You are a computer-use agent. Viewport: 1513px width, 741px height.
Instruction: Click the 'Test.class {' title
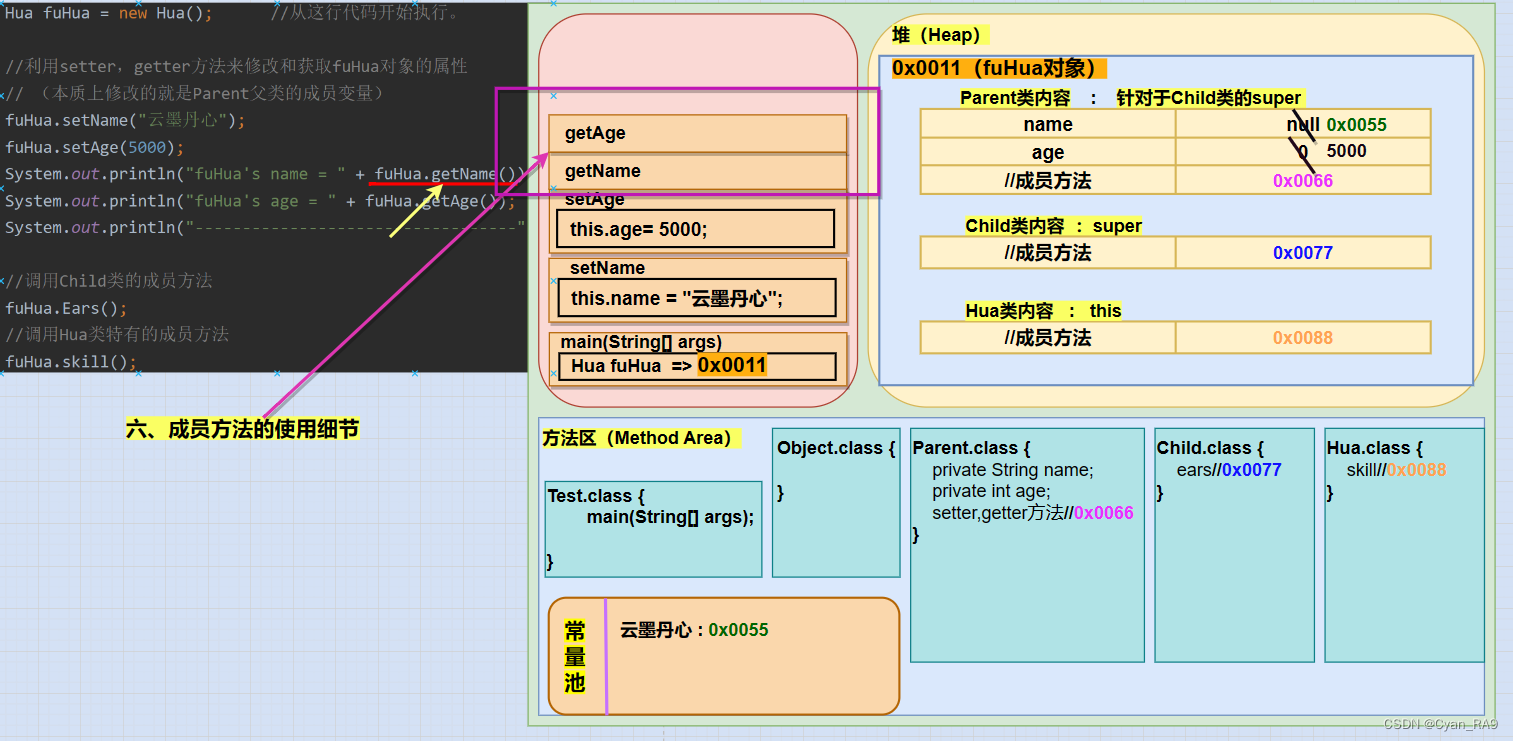point(596,496)
